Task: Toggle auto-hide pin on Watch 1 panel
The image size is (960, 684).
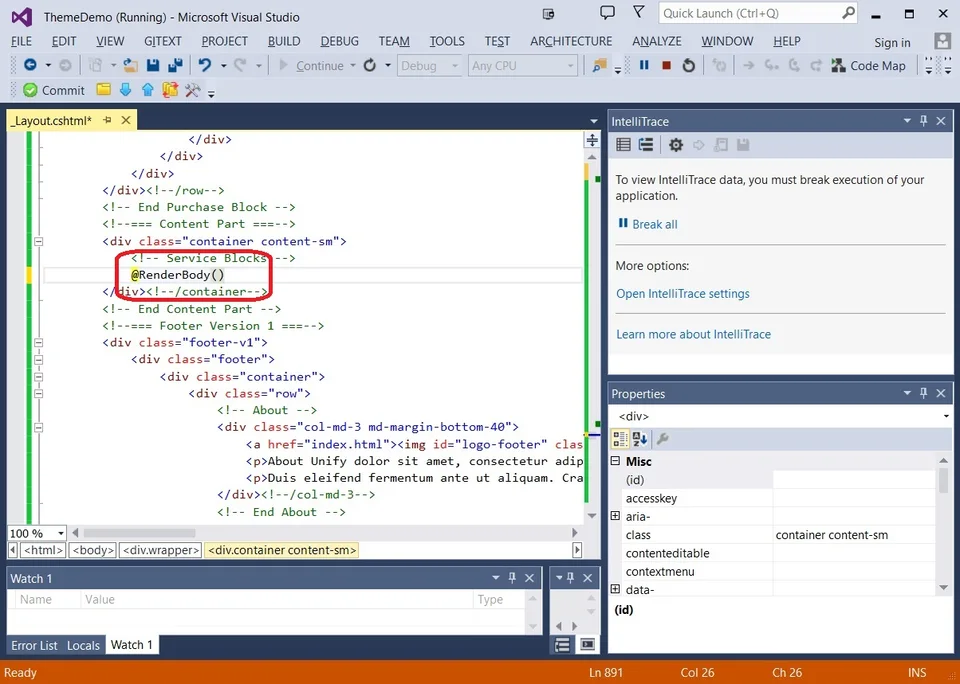Action: (x=512, y=577)
